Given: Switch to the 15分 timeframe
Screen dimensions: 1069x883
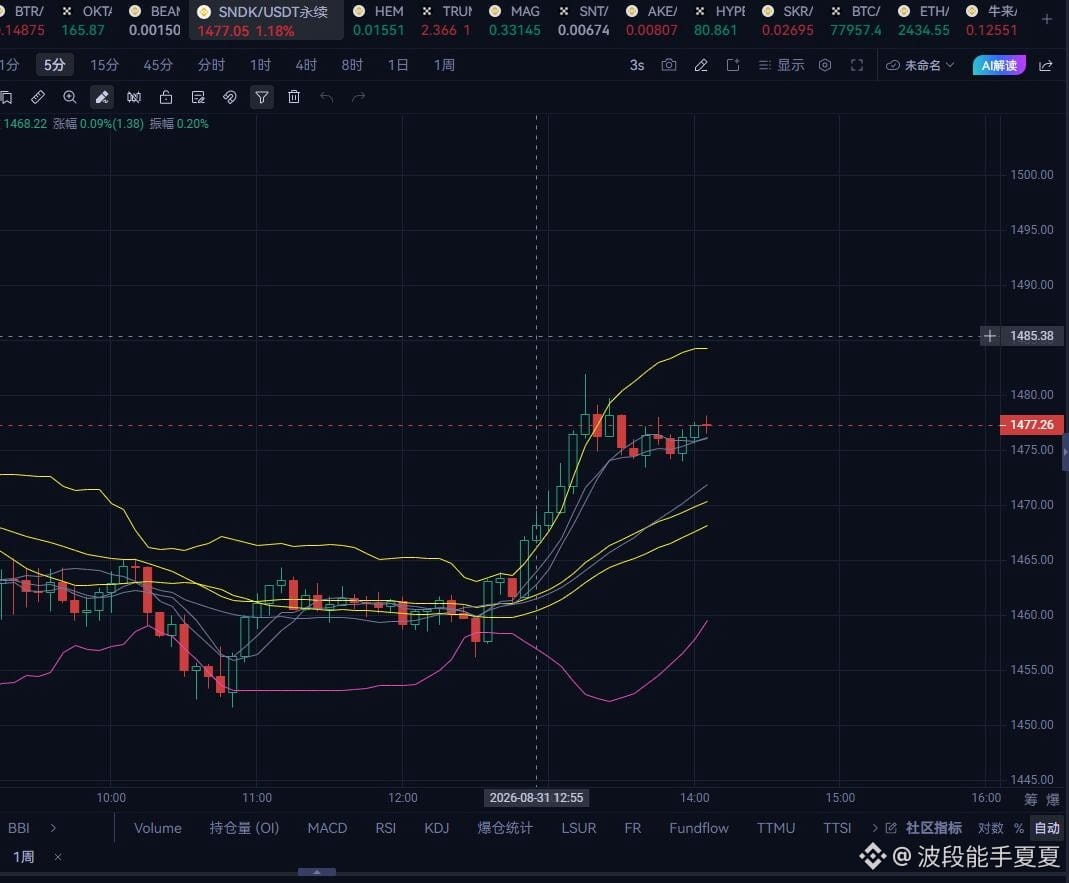Looking at the screenshot, I should coord(104,65).
